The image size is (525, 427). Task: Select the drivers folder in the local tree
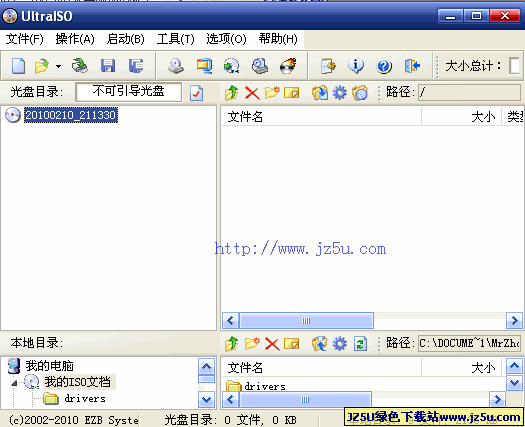point(85,399)
